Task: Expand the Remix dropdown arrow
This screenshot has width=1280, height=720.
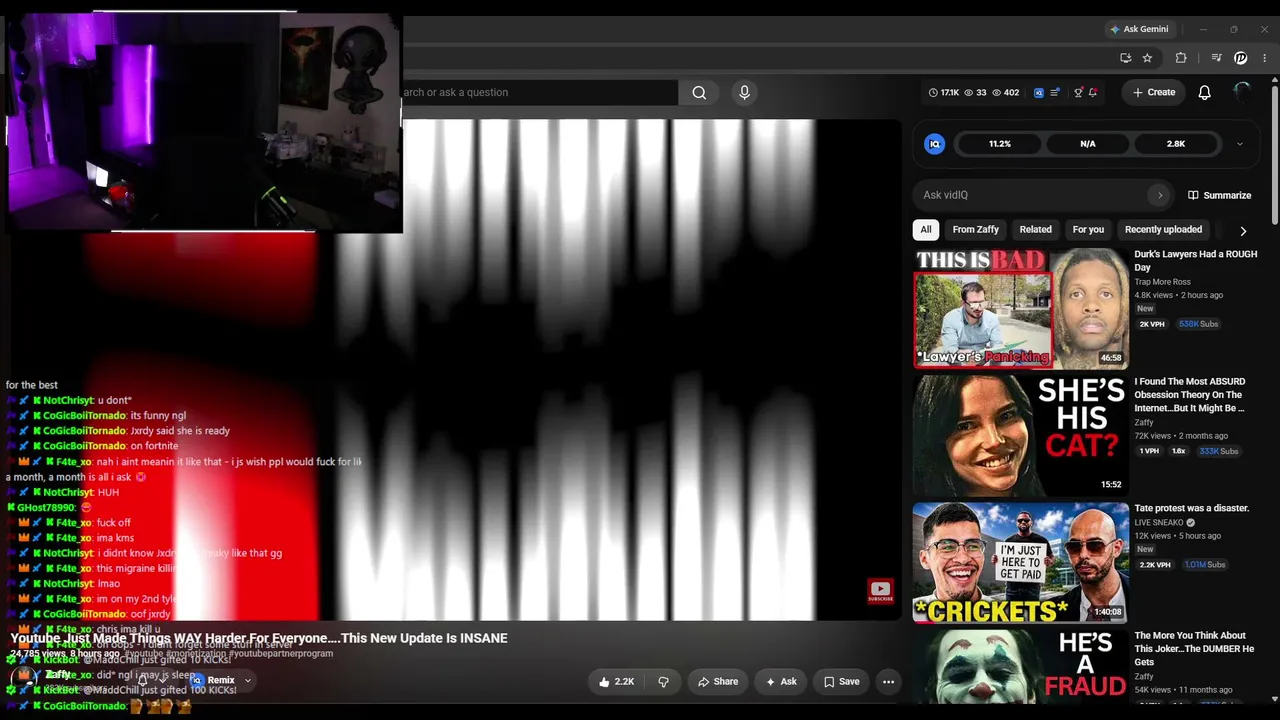Action: point(248,681)
